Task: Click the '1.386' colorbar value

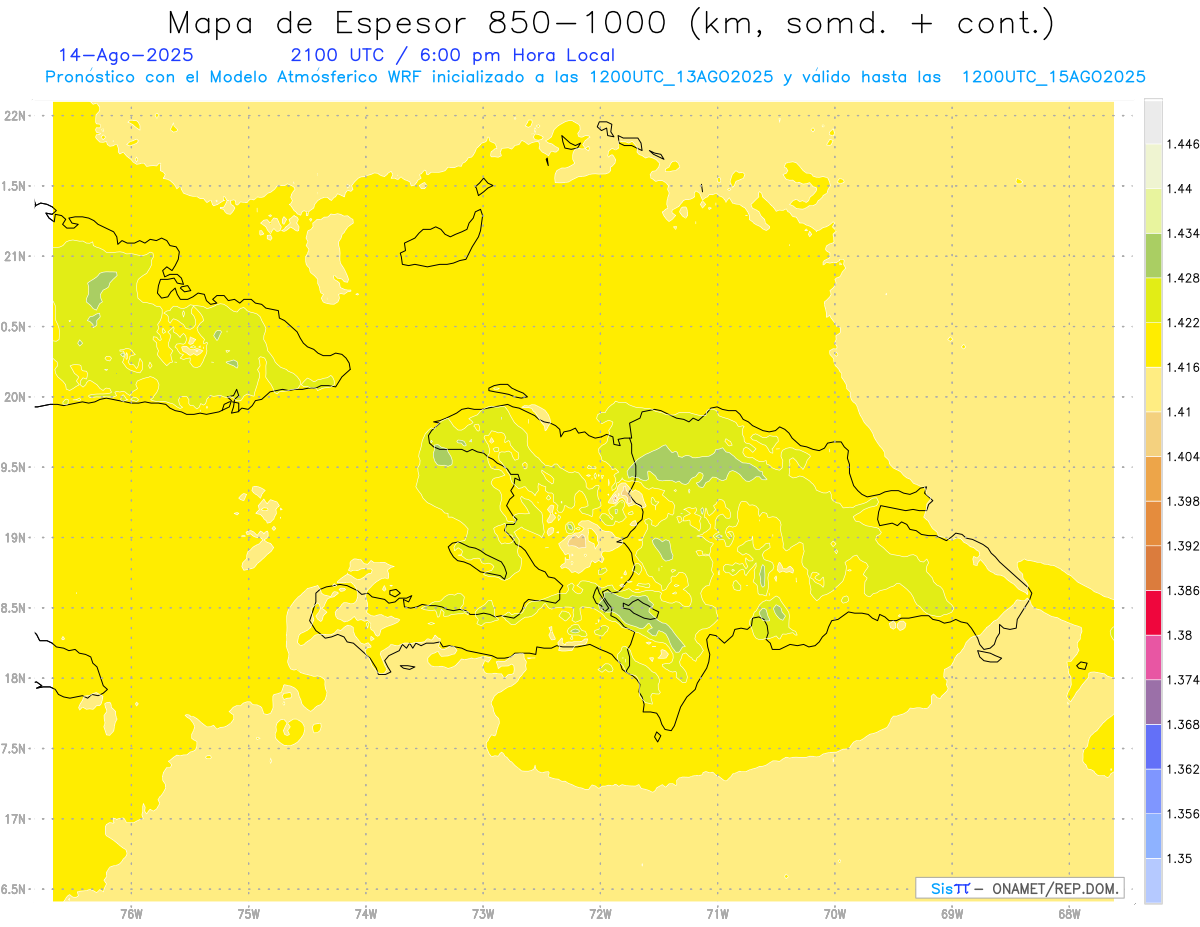Action: (x=1182, y=591)
